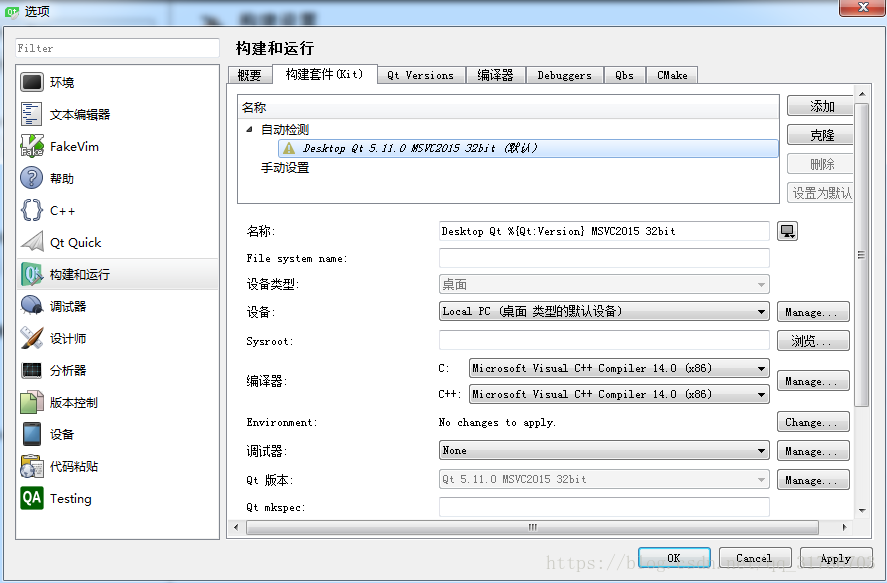Switch to the Qbs tab

pos(625,75)
